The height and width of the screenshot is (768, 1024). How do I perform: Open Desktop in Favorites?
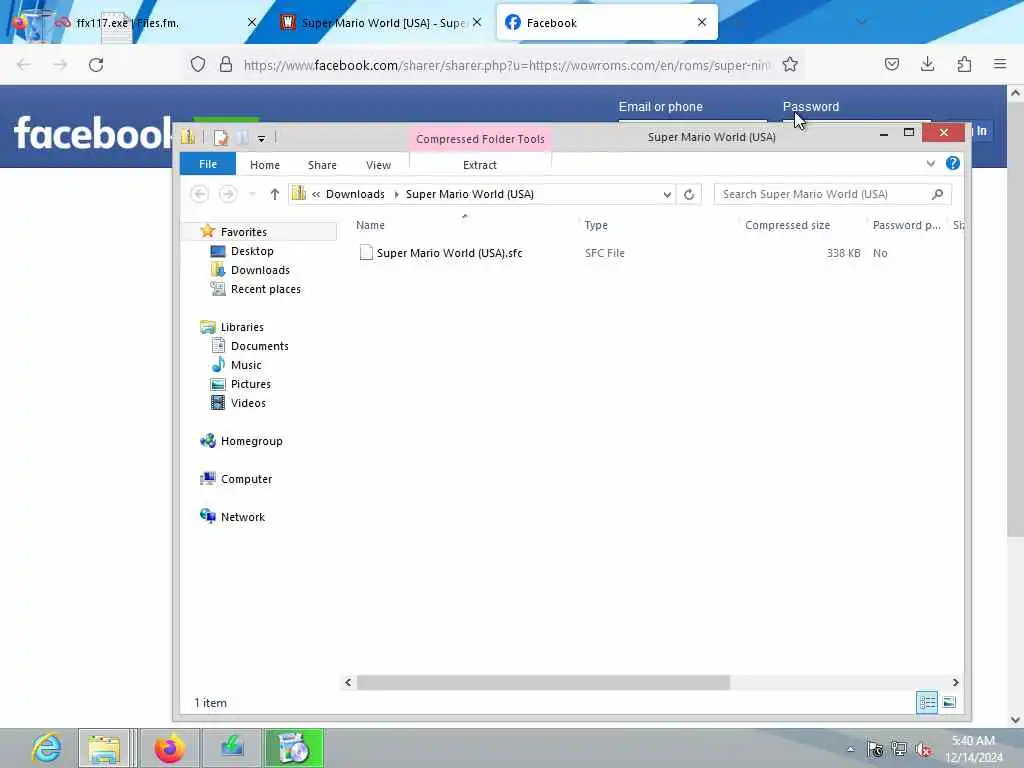252,251
